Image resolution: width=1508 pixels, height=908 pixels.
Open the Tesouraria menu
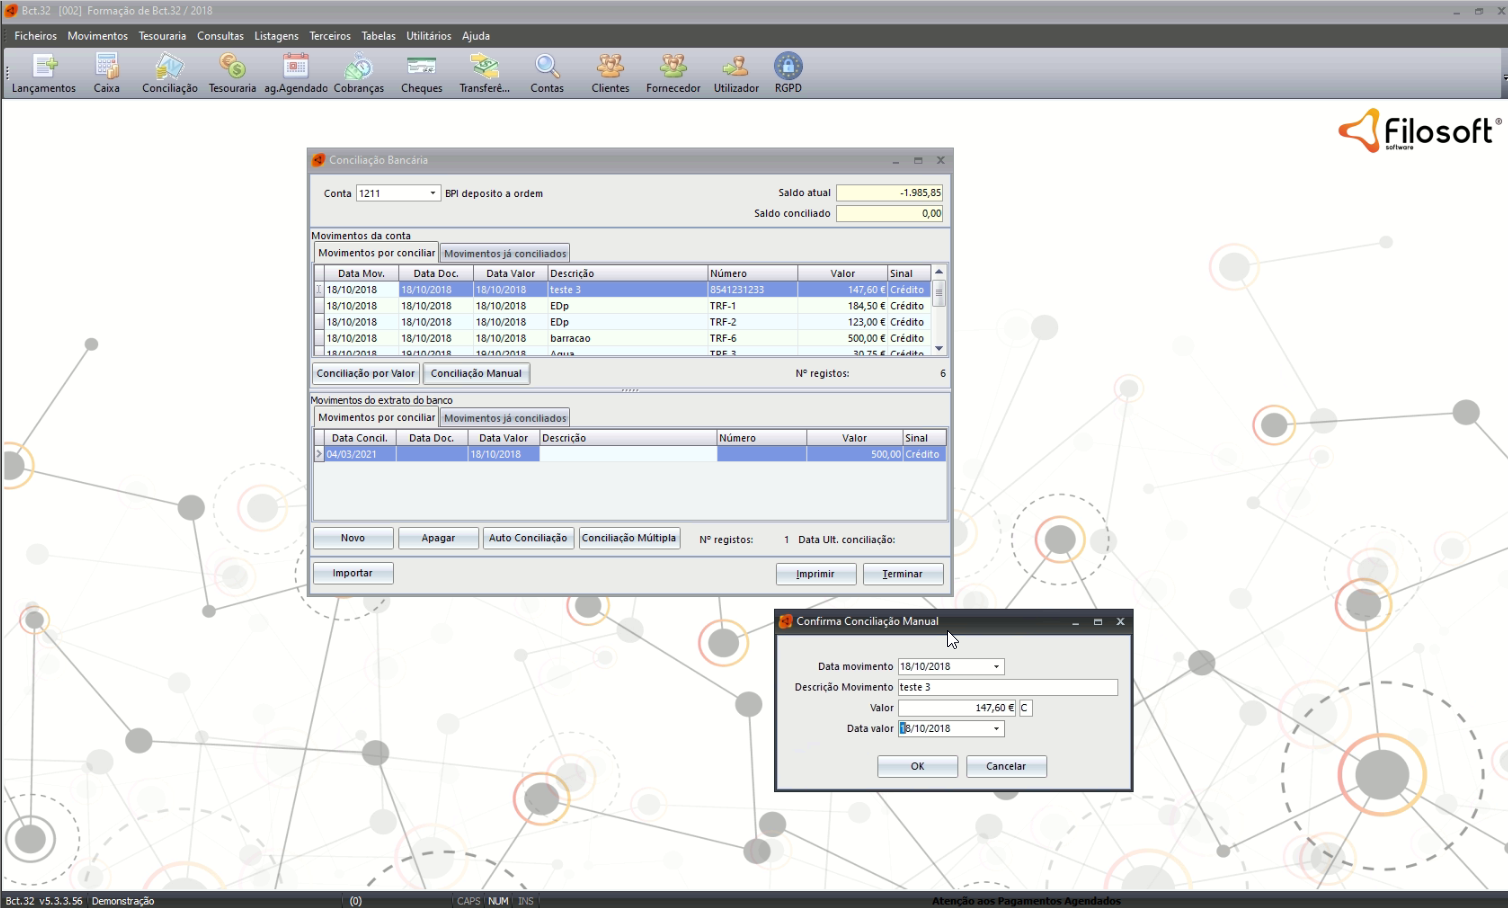[162, 36]
